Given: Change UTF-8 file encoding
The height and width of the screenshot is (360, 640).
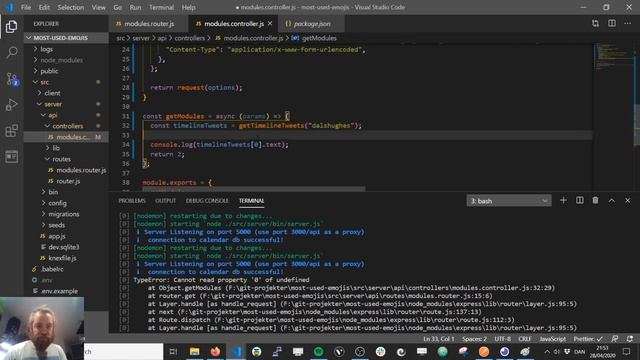Looking at the screenshot, I should point(502,339).
